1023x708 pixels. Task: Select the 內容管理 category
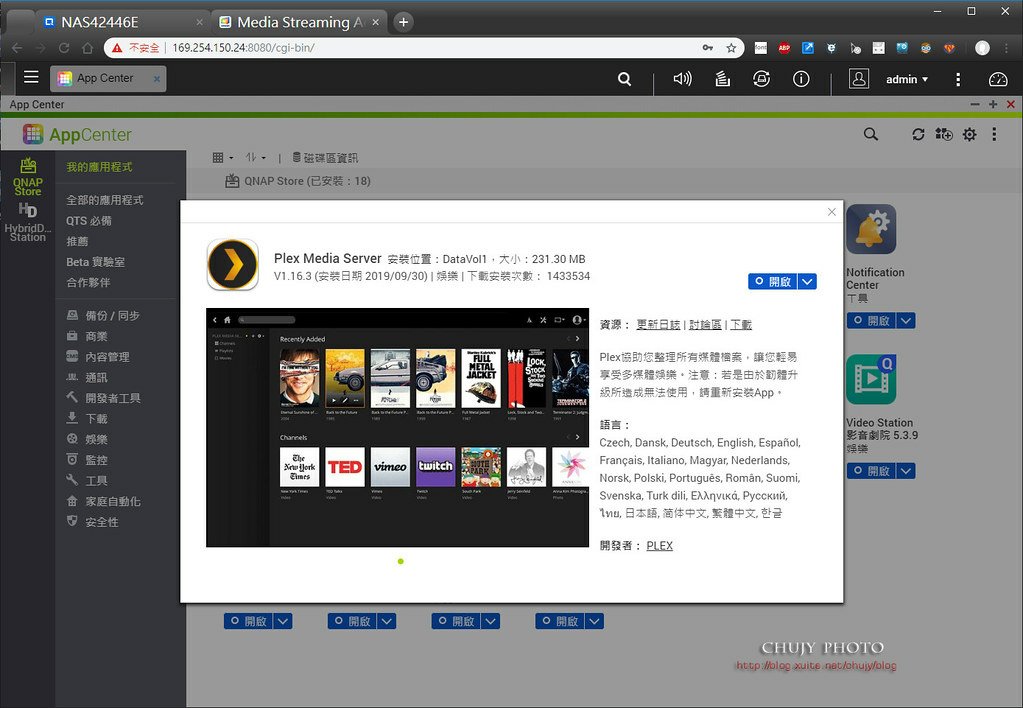tap(98, 357)
